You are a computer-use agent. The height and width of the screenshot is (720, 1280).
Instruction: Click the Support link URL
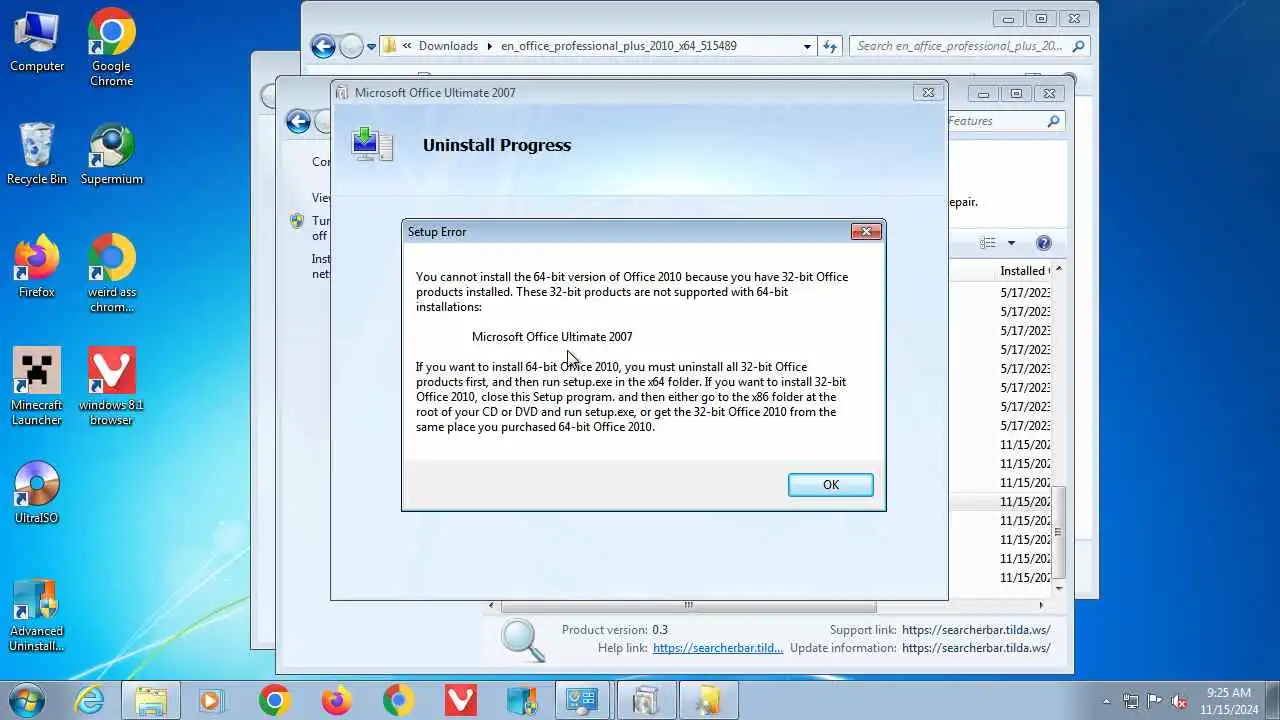coord(976,630)
